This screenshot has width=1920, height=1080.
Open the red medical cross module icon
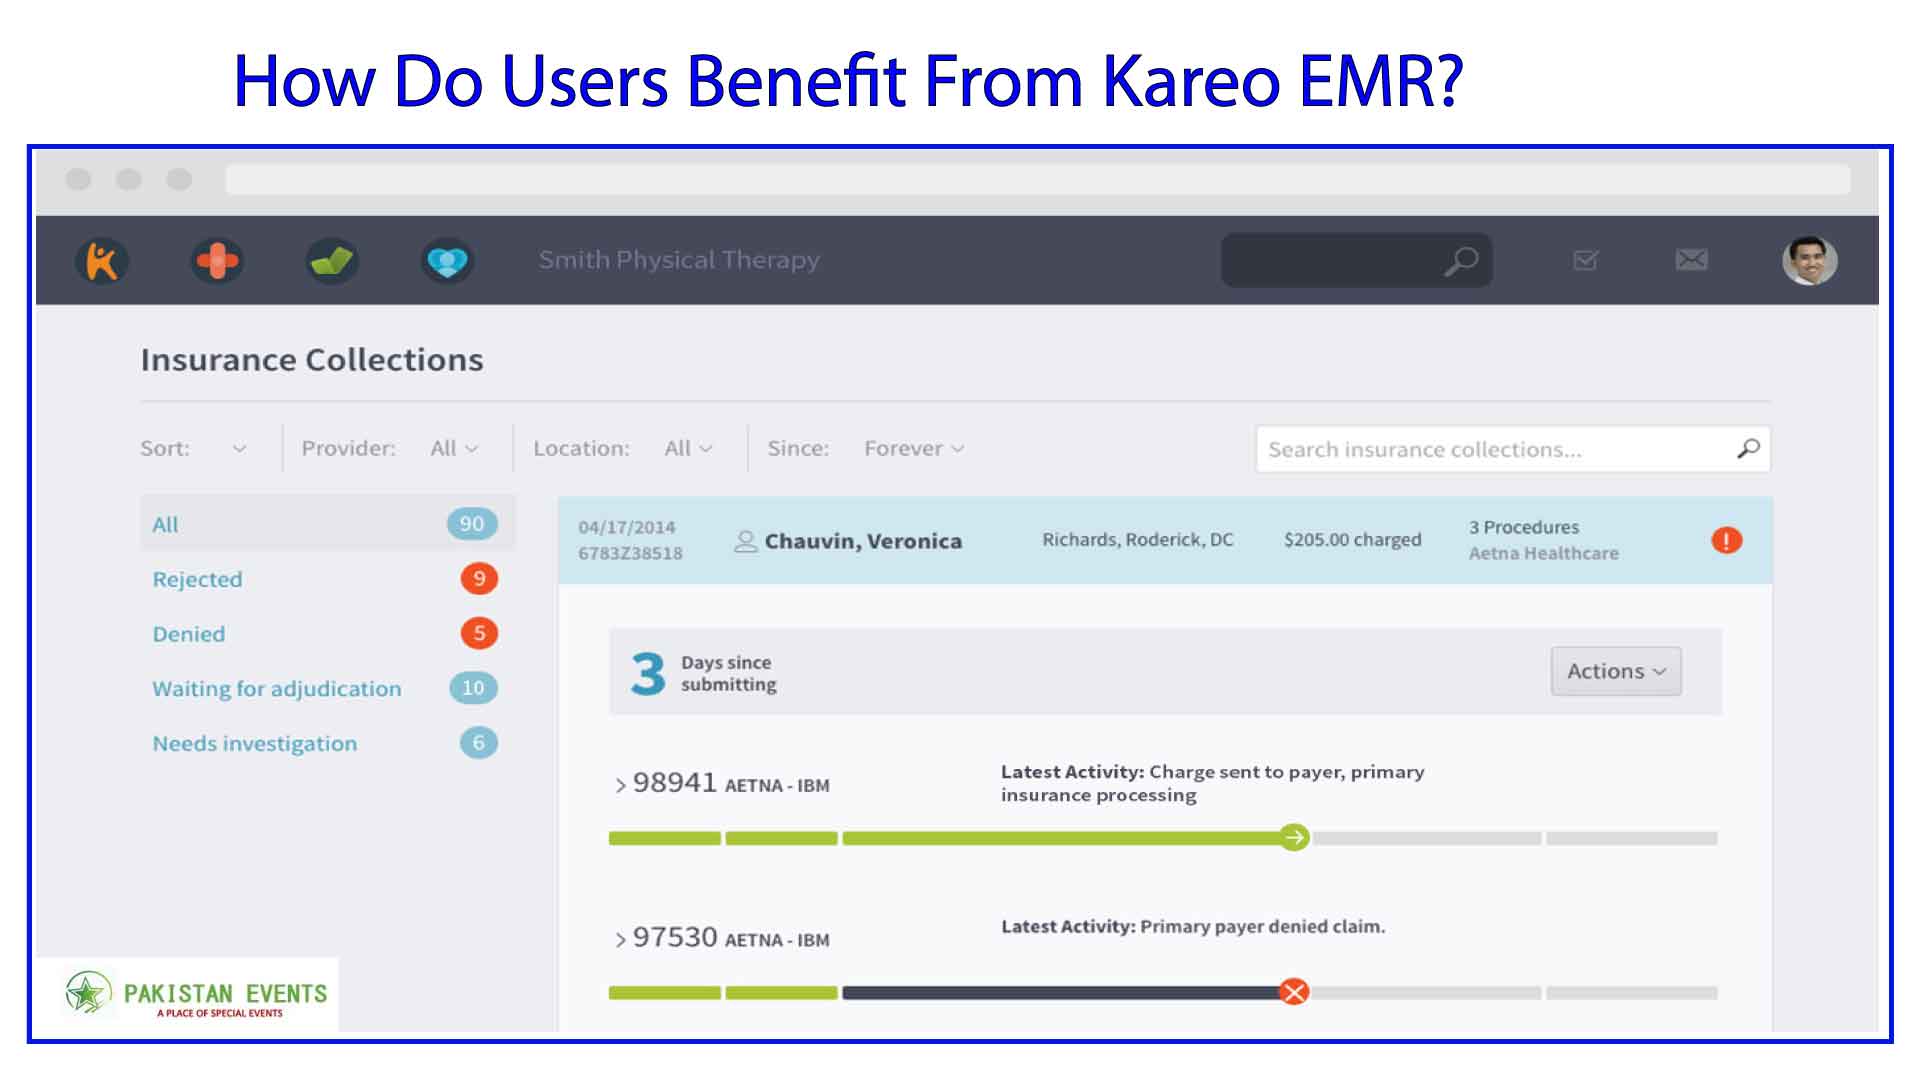218,261
